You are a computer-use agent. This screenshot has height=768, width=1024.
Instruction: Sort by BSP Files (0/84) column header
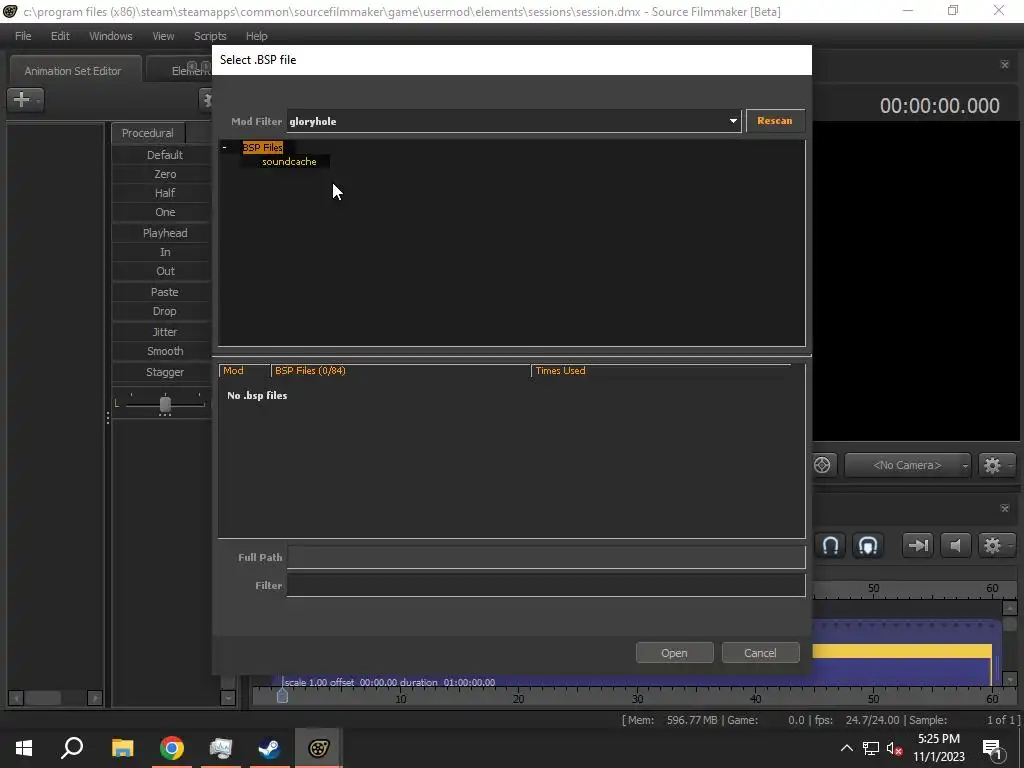tap(400, 370)
